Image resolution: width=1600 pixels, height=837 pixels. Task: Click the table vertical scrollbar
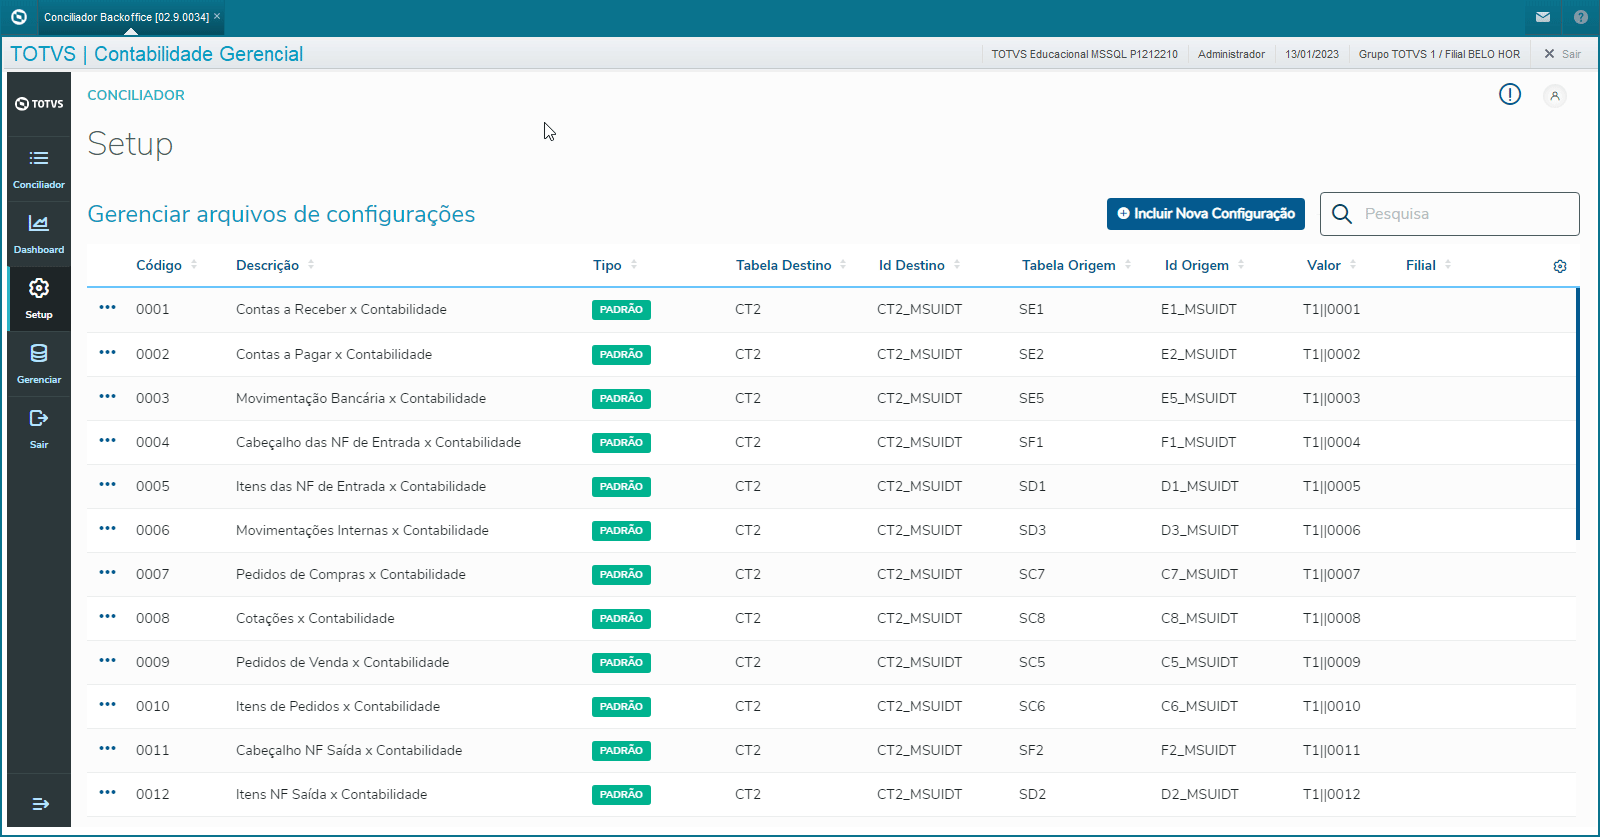coord(1578,414)
